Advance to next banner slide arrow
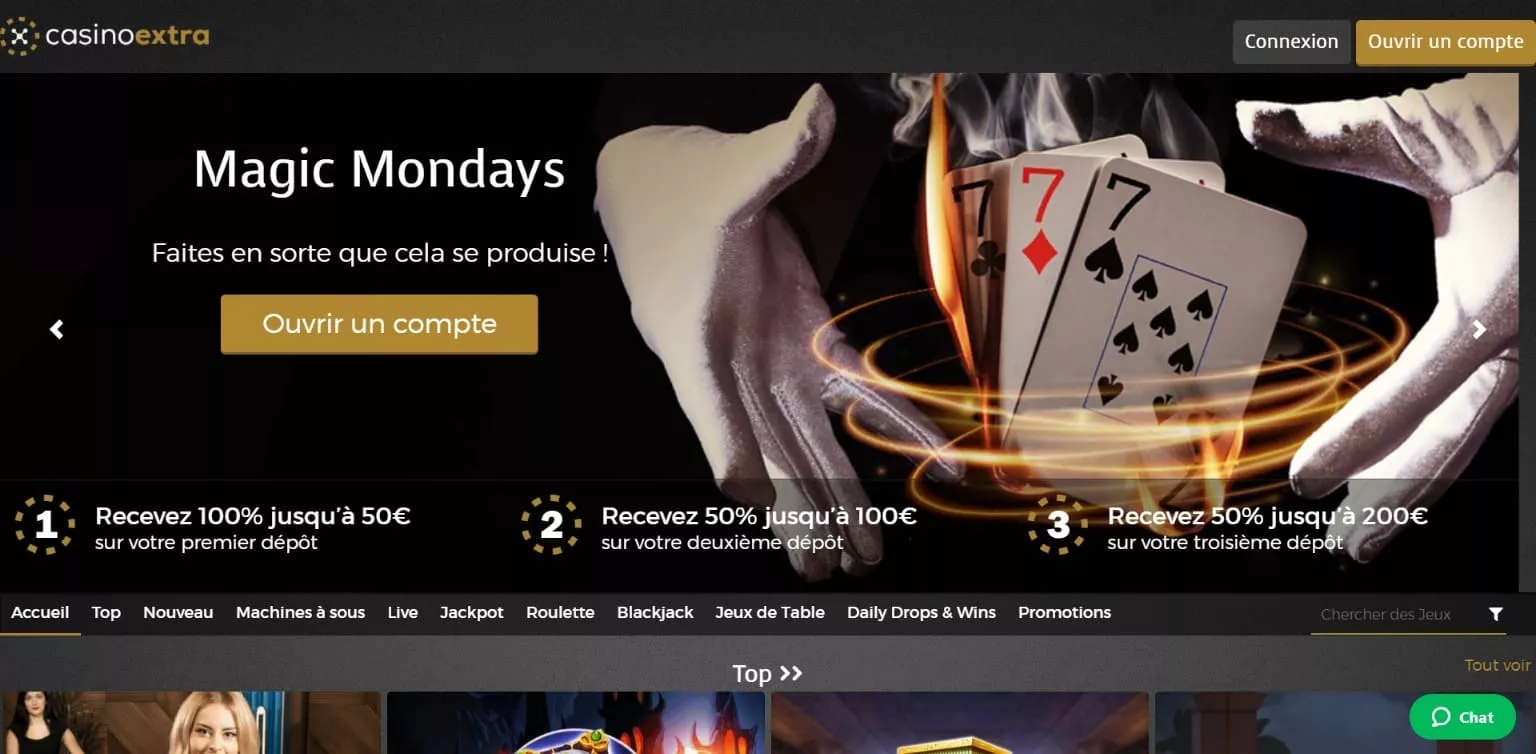1536x754 pixels. click(x=1480, y=329)
